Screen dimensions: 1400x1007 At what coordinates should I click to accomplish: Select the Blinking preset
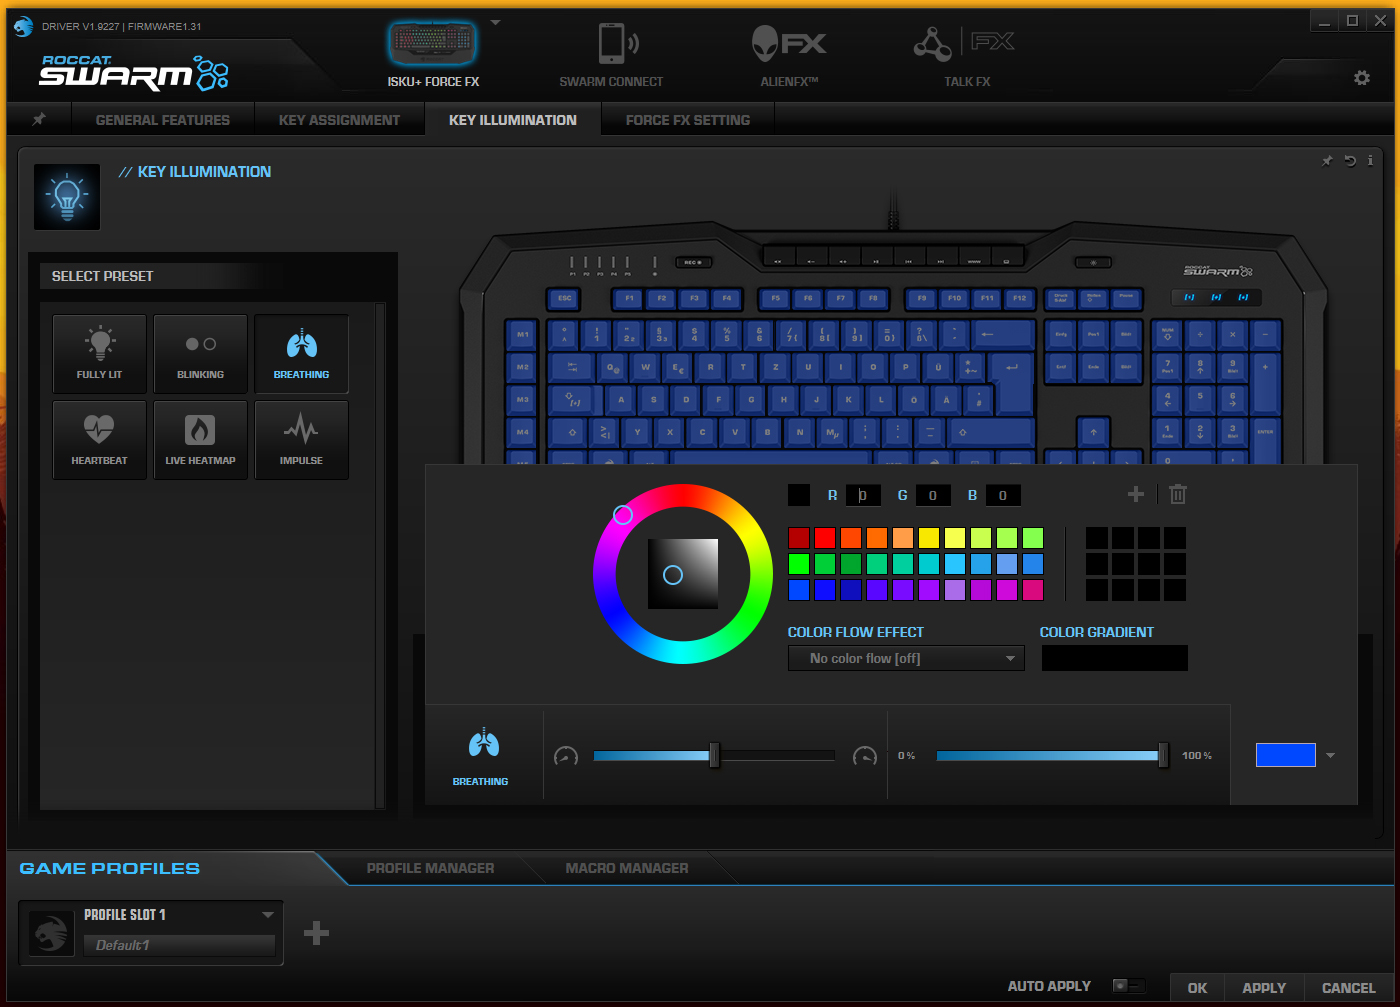pyautogui.click(x=200, y=354)
